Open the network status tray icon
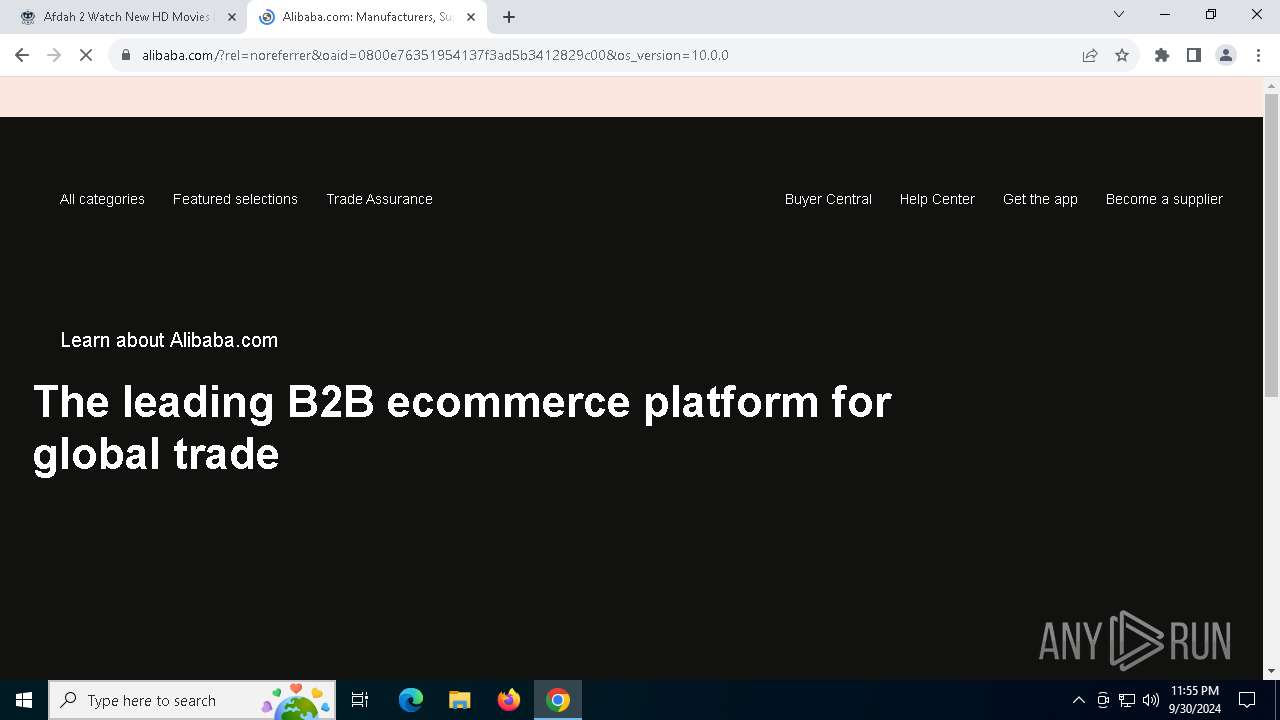1280x720 pixels. tap(1127, 700)
